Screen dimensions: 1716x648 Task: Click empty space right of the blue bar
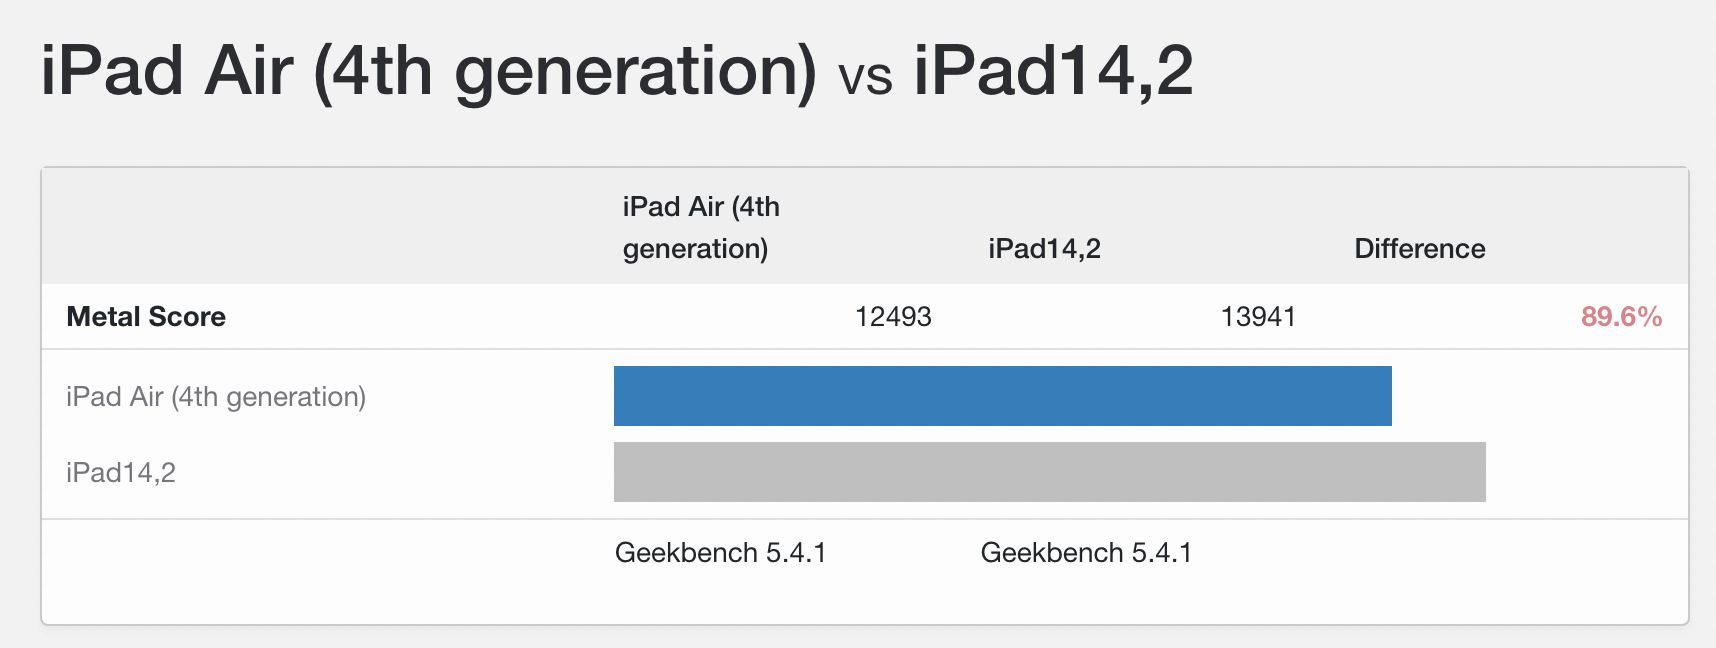click(1540, 396)
